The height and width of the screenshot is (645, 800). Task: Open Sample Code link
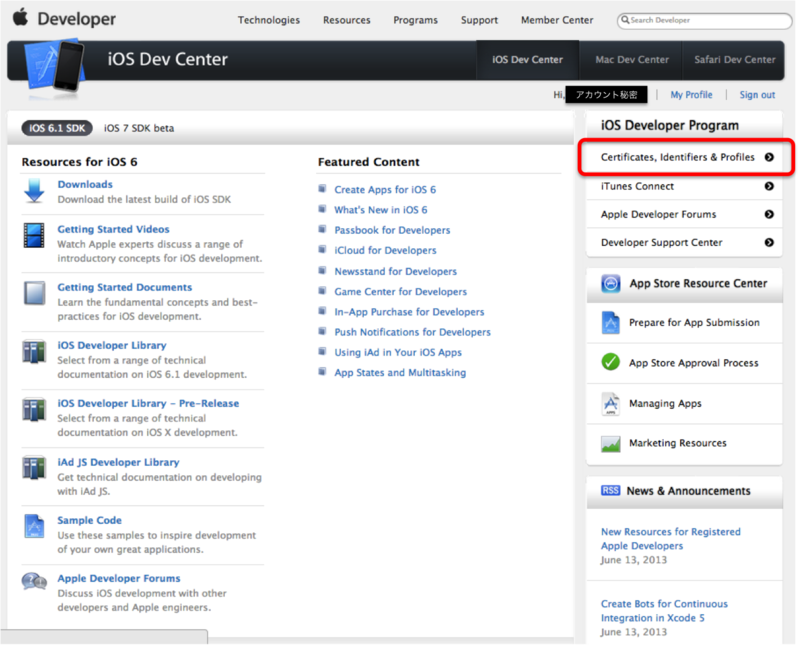(x=89, y=520)
